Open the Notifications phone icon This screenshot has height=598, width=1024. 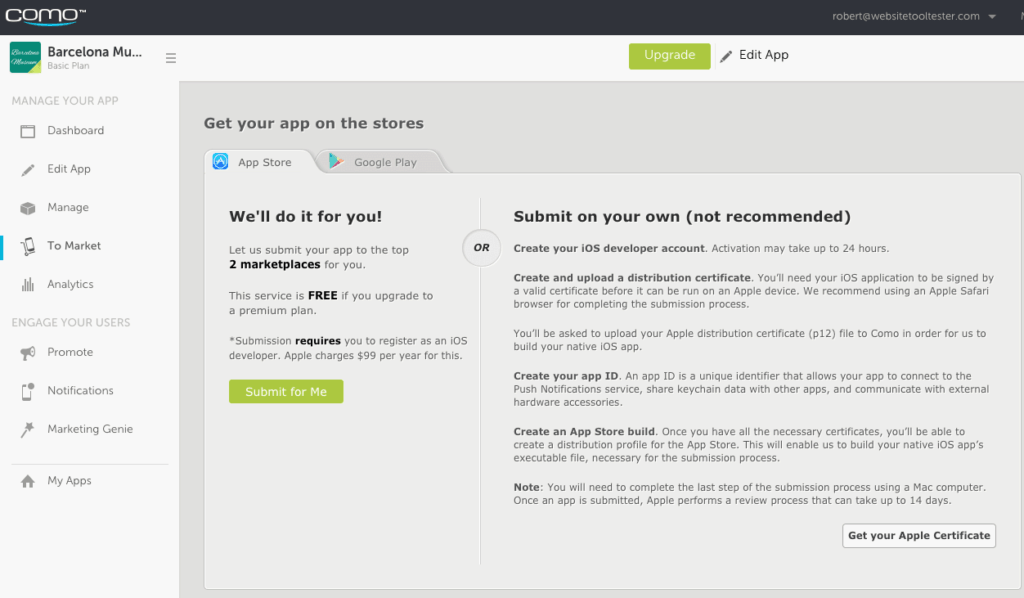(27, 391)
